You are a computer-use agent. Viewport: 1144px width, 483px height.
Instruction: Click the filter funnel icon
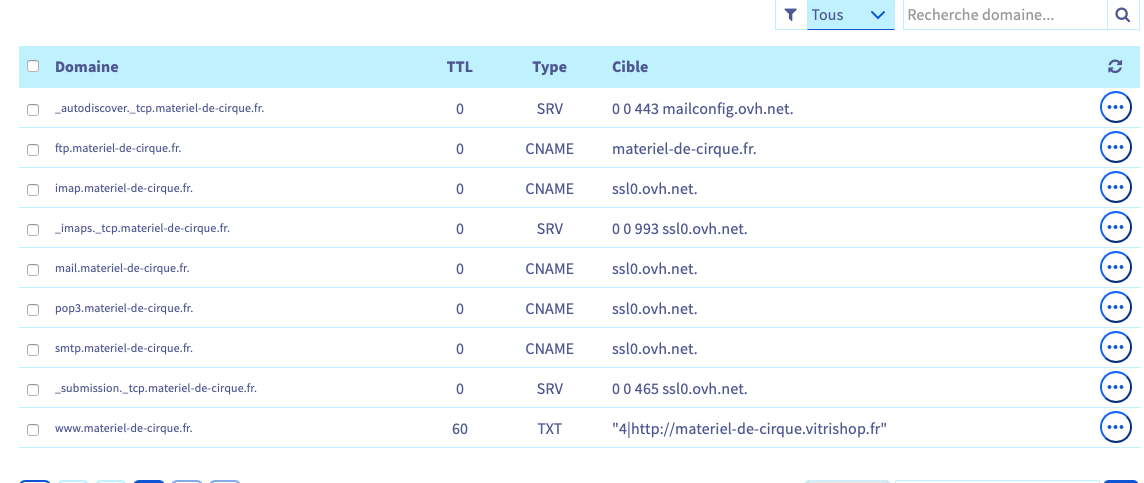(790, 15)
